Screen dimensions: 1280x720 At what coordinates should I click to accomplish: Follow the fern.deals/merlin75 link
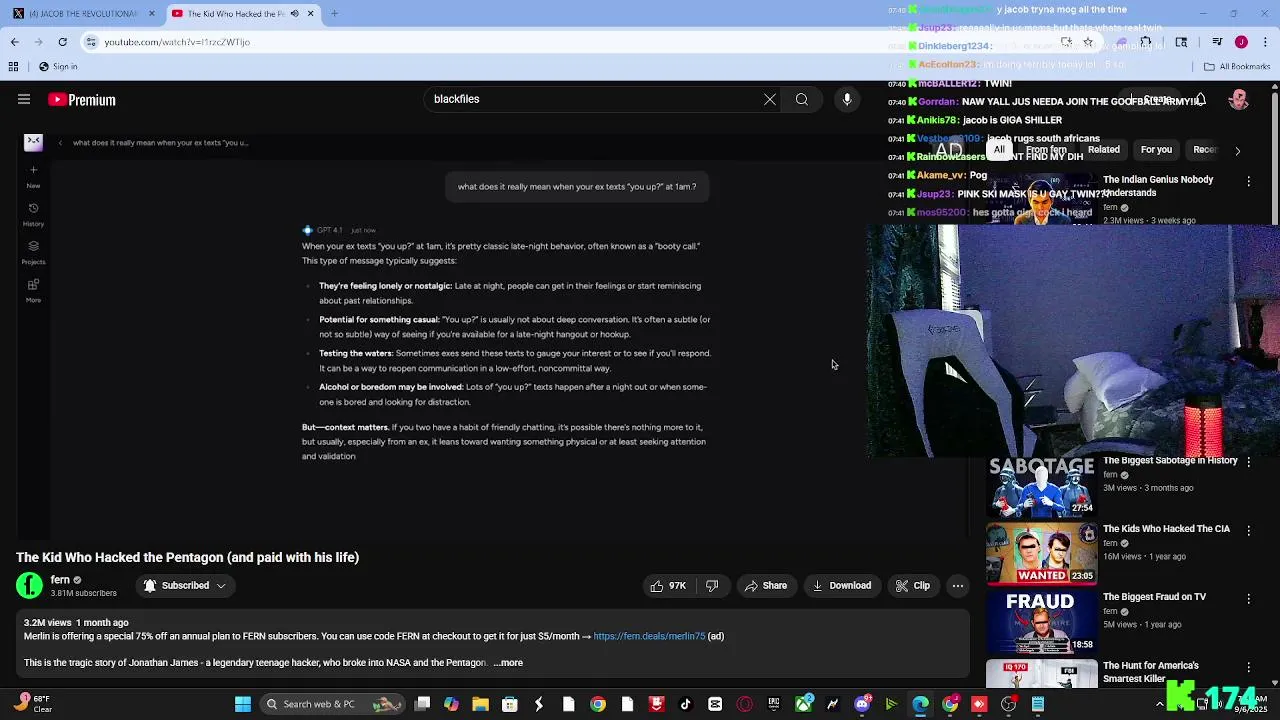[x=649, y=636]
